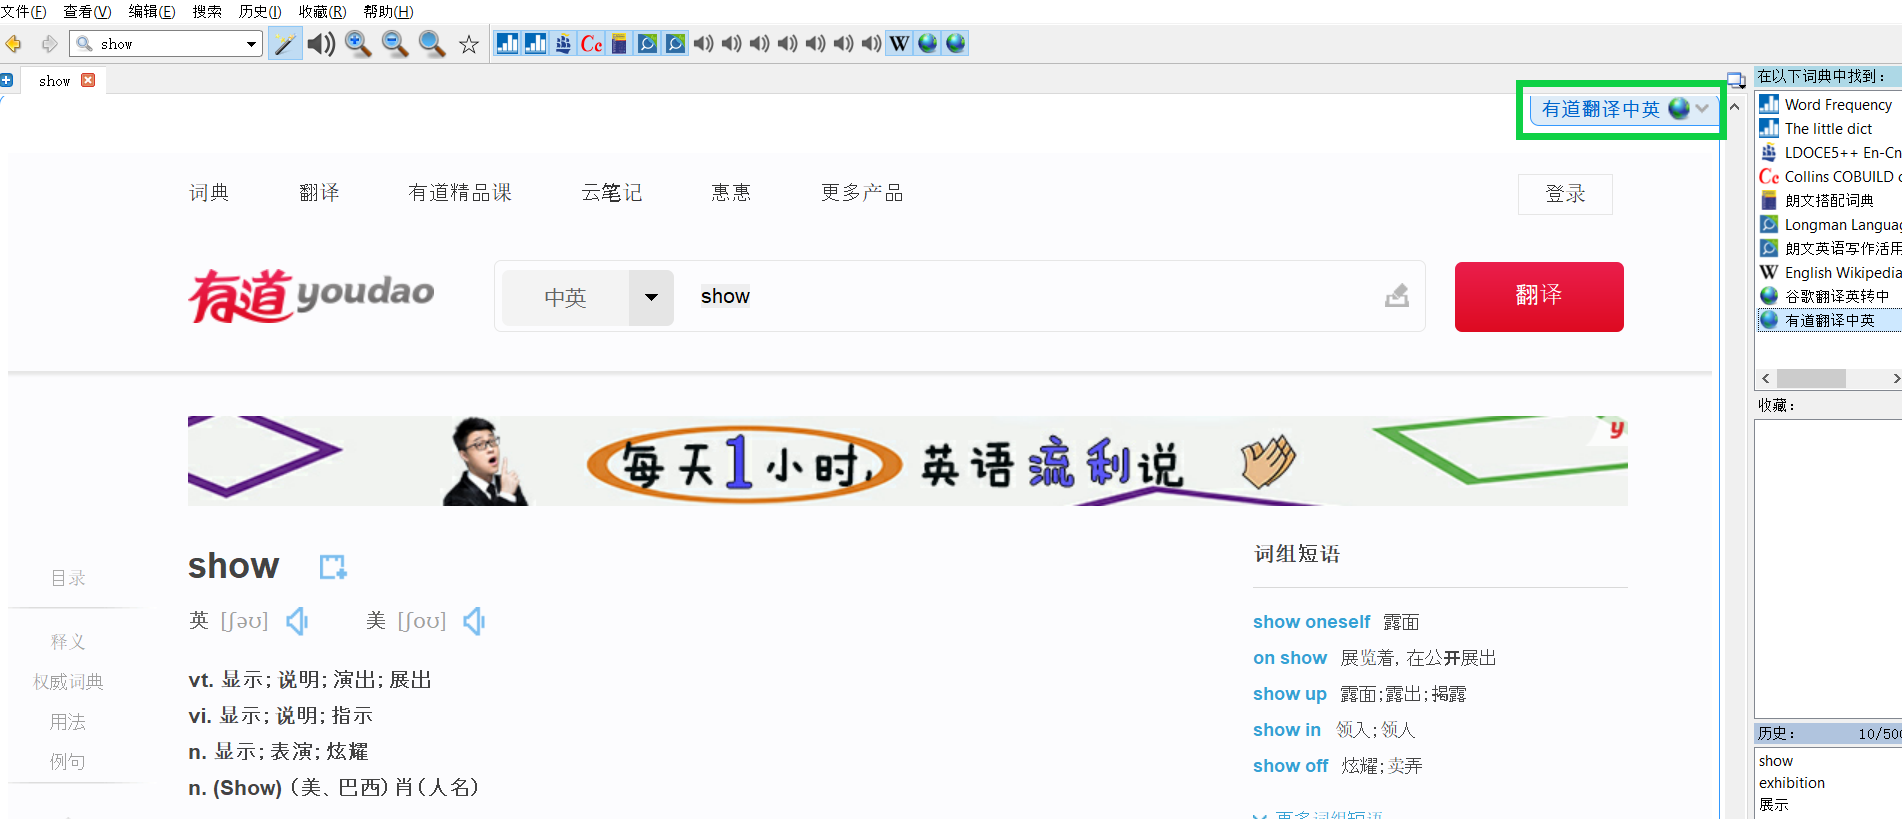Screen dimensions: 1902x819
Task: Zoom out with minus magnifier
Action: coord(395,44)
